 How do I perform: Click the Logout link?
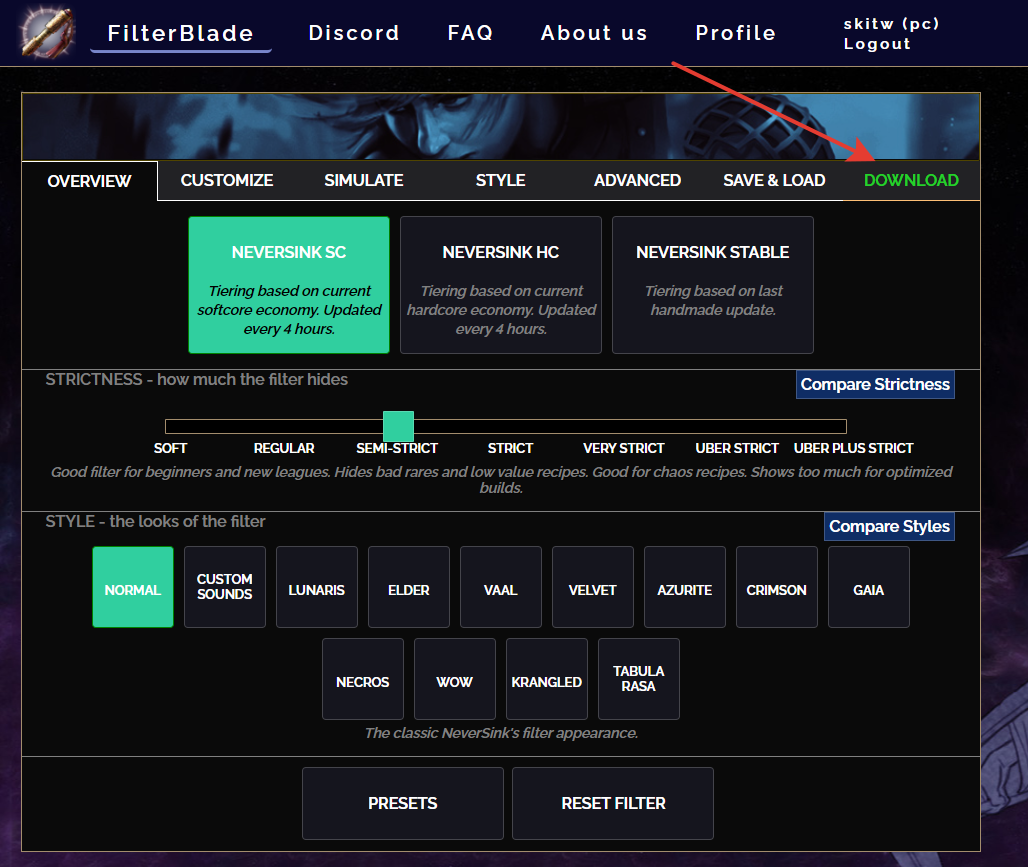click(x=876, y=44)
